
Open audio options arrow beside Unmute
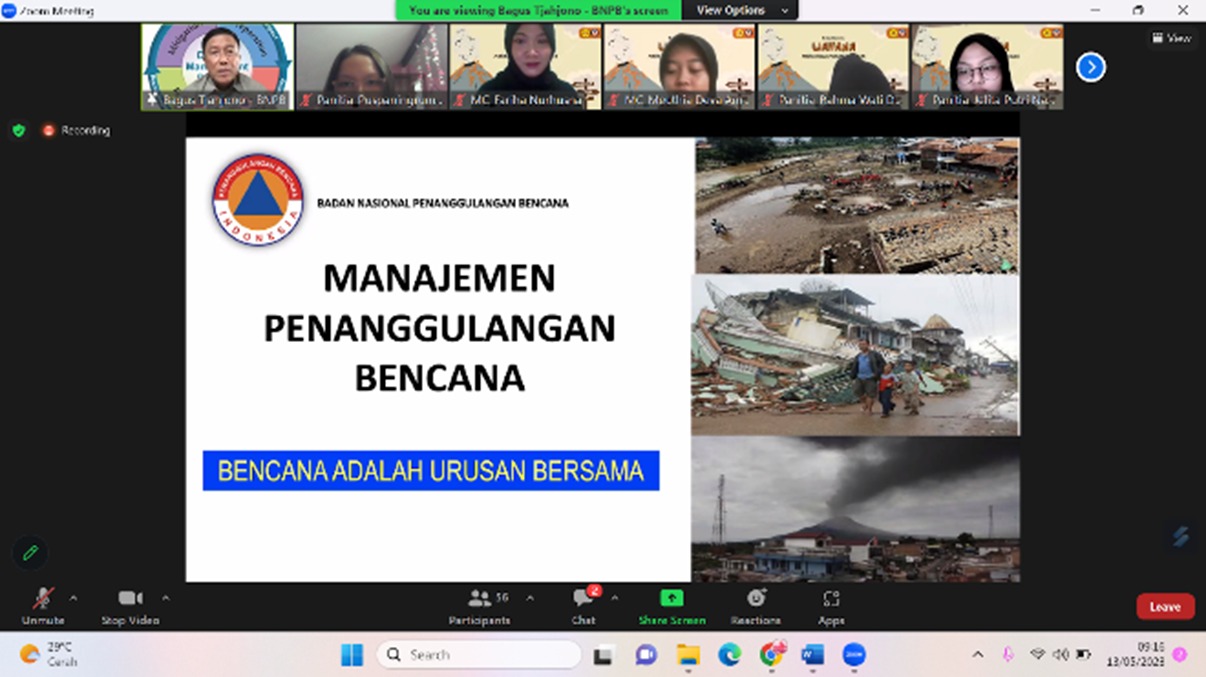point(73,598)
